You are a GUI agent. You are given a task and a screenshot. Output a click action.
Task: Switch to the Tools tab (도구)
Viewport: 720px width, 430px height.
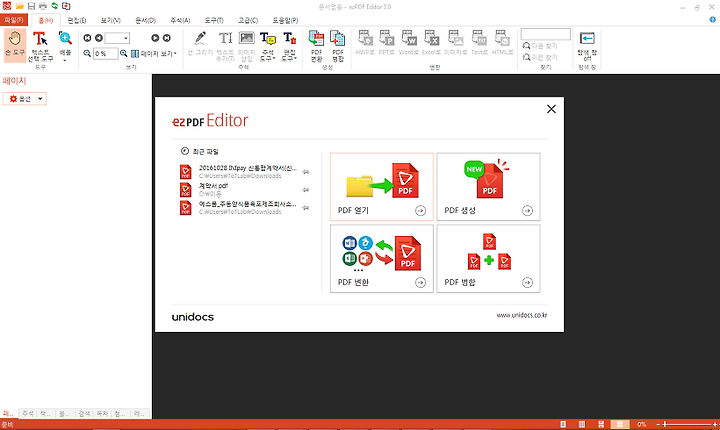pos(214,20)
